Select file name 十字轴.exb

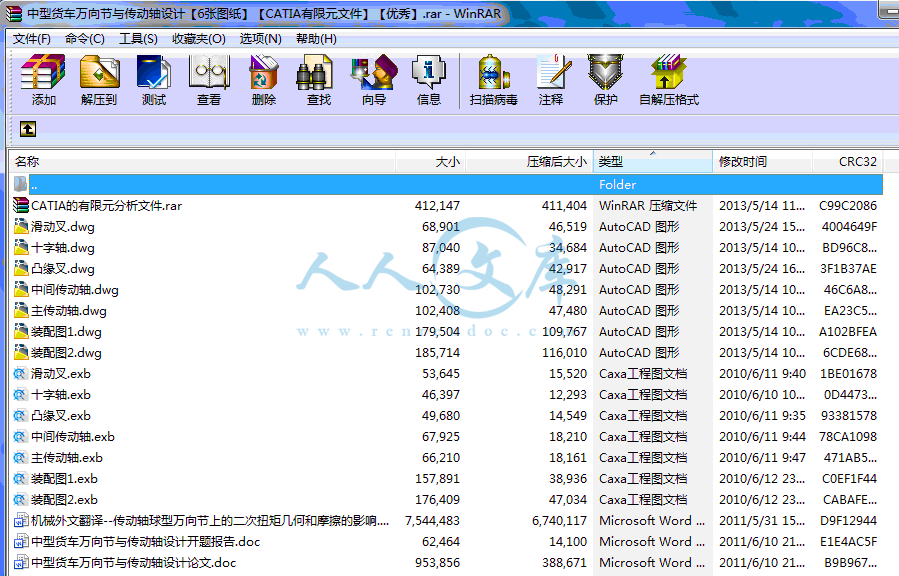coord(61,395)
